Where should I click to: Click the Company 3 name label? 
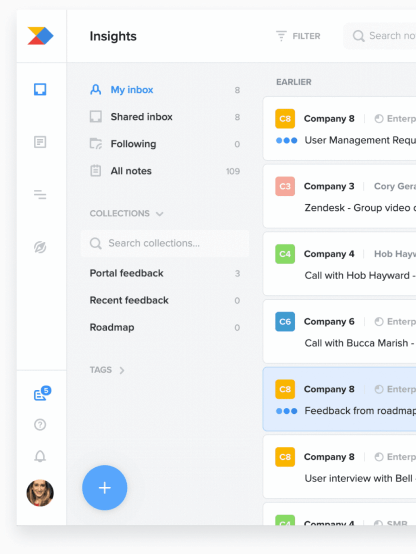tap(329, 186)
